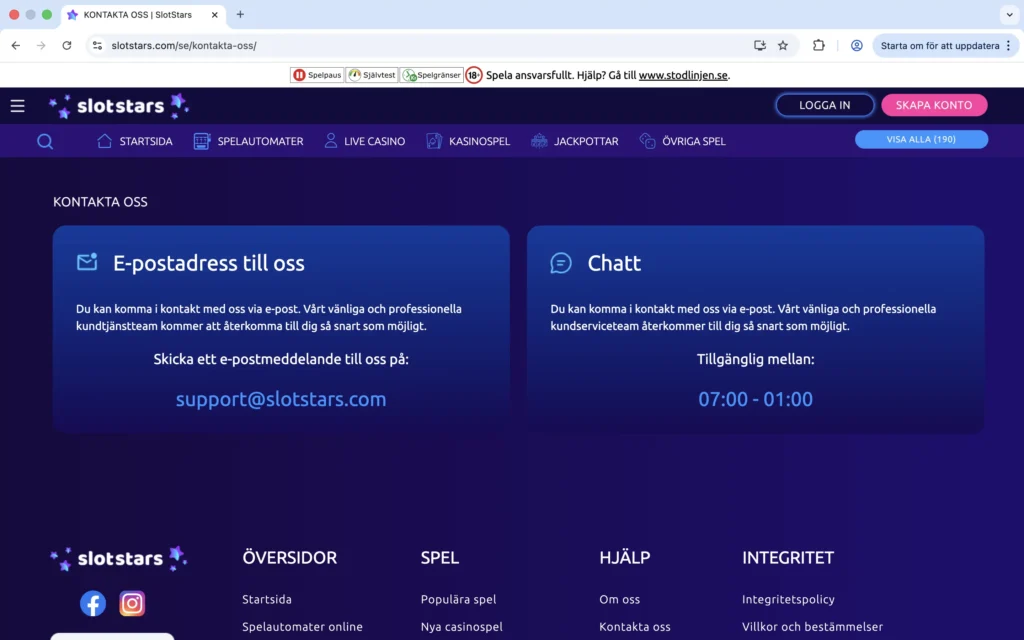Bookmark page with star icon

(x=783, y=46)
